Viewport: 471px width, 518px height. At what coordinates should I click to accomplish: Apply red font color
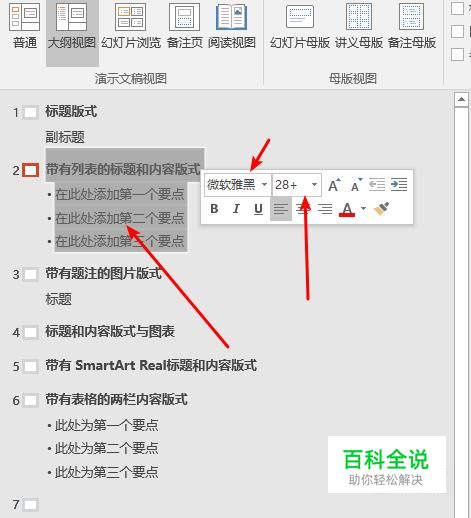(347, 209)
